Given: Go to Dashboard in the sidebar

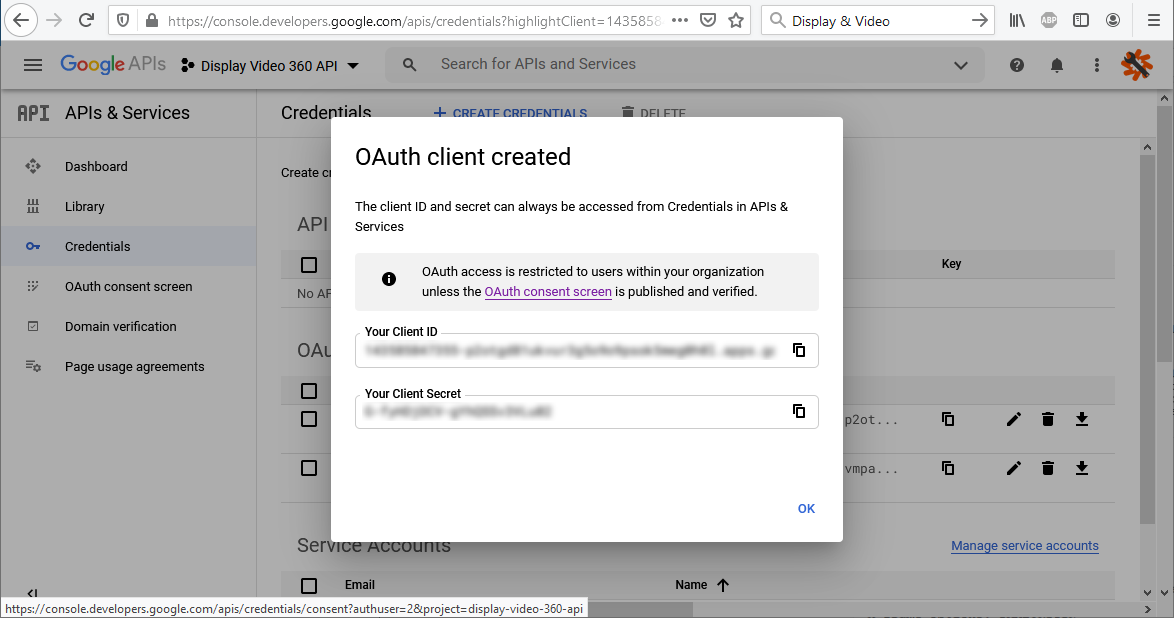Looking at the screenshot, I should tap(96, 167).
